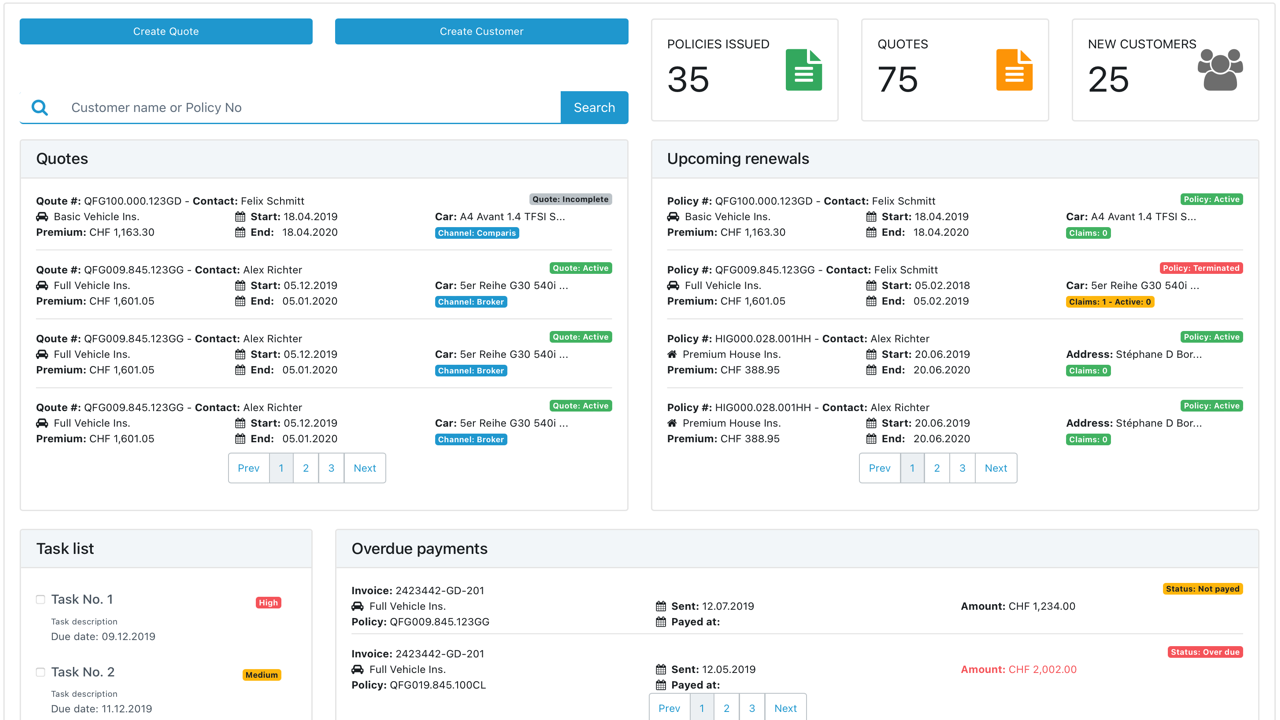This screenshot has width=1280, height=720.
Task: Click the green Policies Issued document icon
Action: pyautogui.click(x=804, y=70)
